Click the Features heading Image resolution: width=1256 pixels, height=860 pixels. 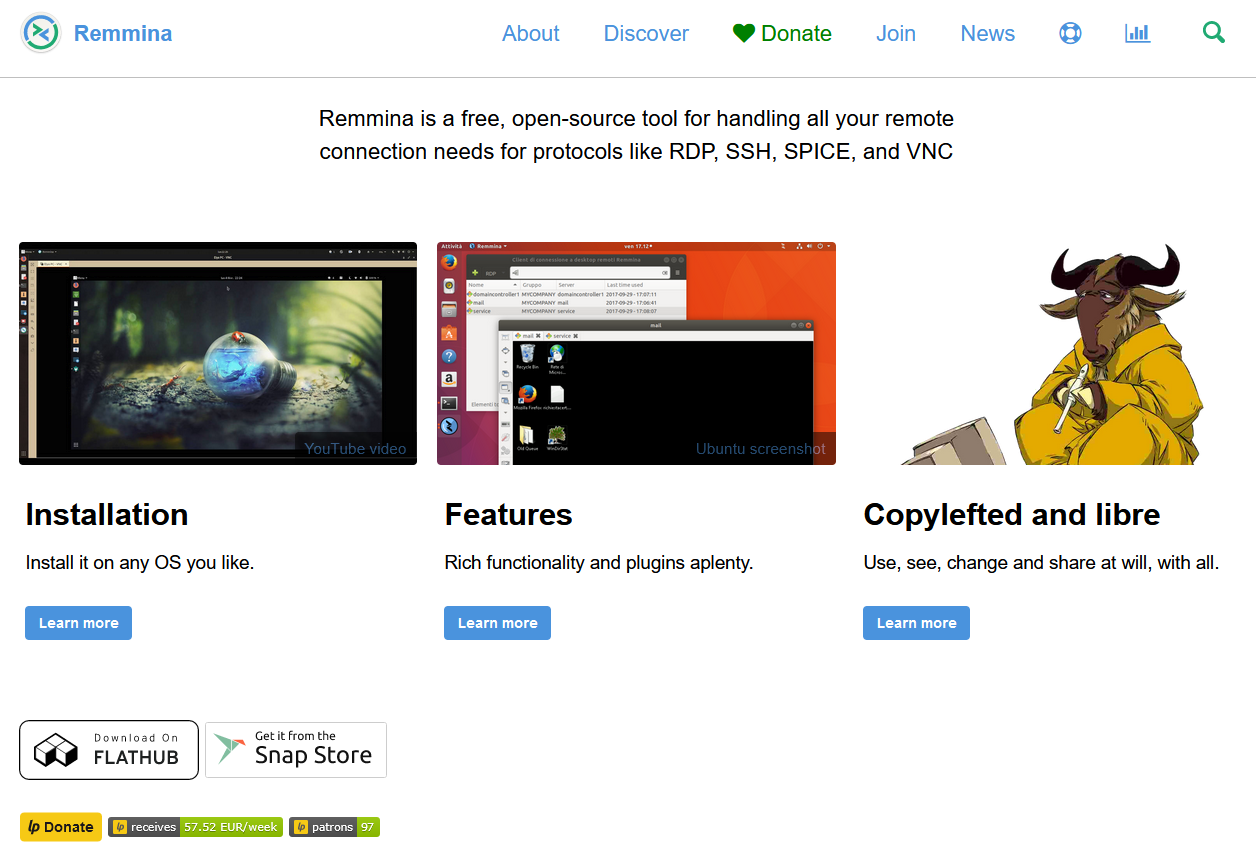coord(508,514)
